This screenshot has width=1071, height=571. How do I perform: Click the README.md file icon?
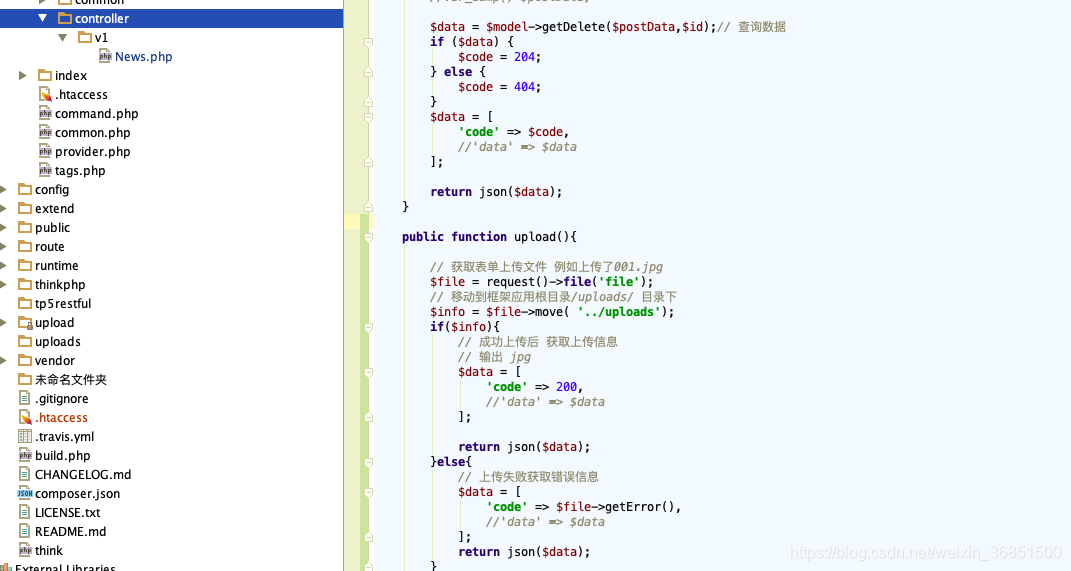[25, 531]
